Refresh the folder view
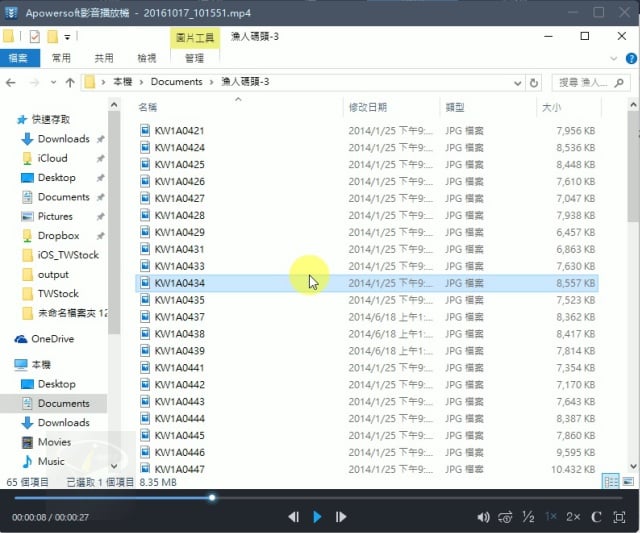The image size is (640, 533). click(x=533, y=83)
